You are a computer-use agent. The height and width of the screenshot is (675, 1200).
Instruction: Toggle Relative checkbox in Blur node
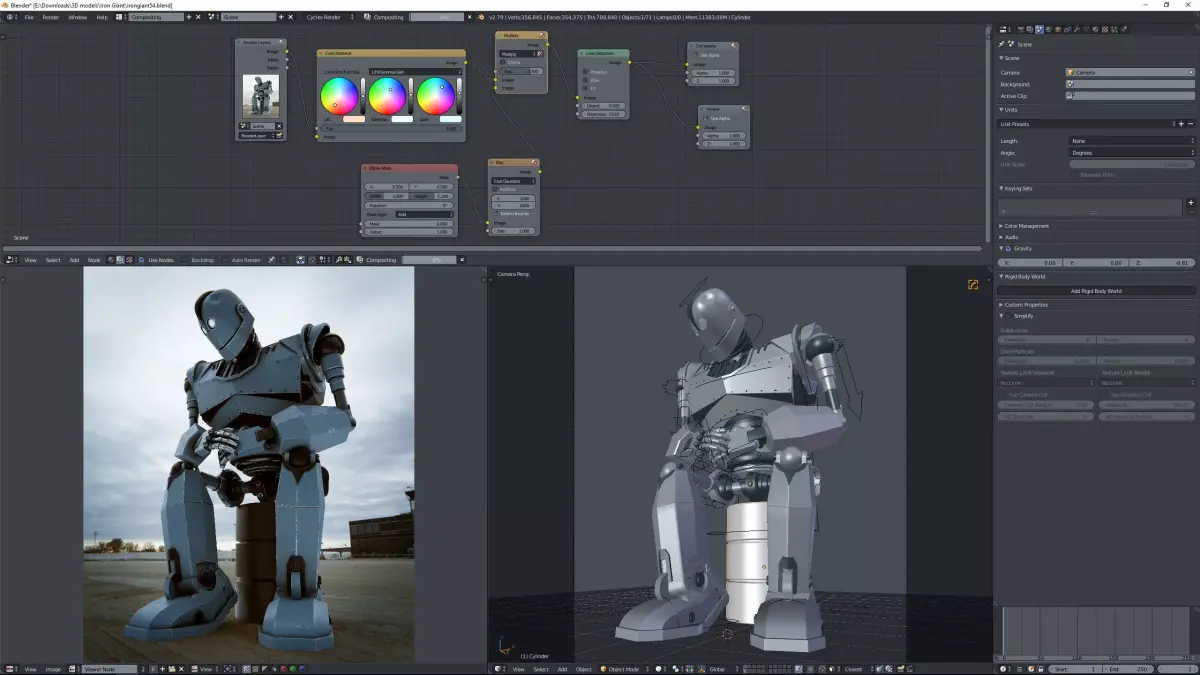point(495,189)
